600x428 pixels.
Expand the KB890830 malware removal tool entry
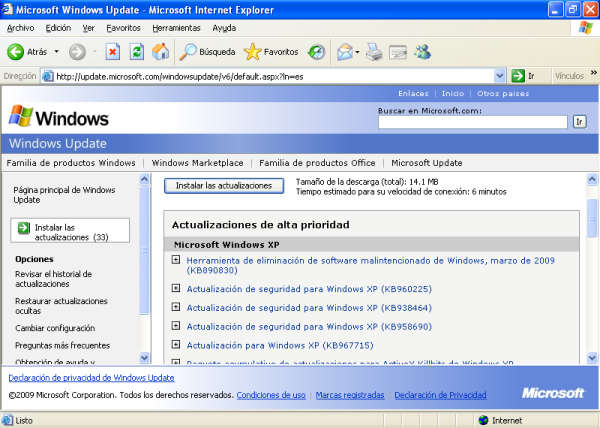pyautogui.click(x=176, y=261)
